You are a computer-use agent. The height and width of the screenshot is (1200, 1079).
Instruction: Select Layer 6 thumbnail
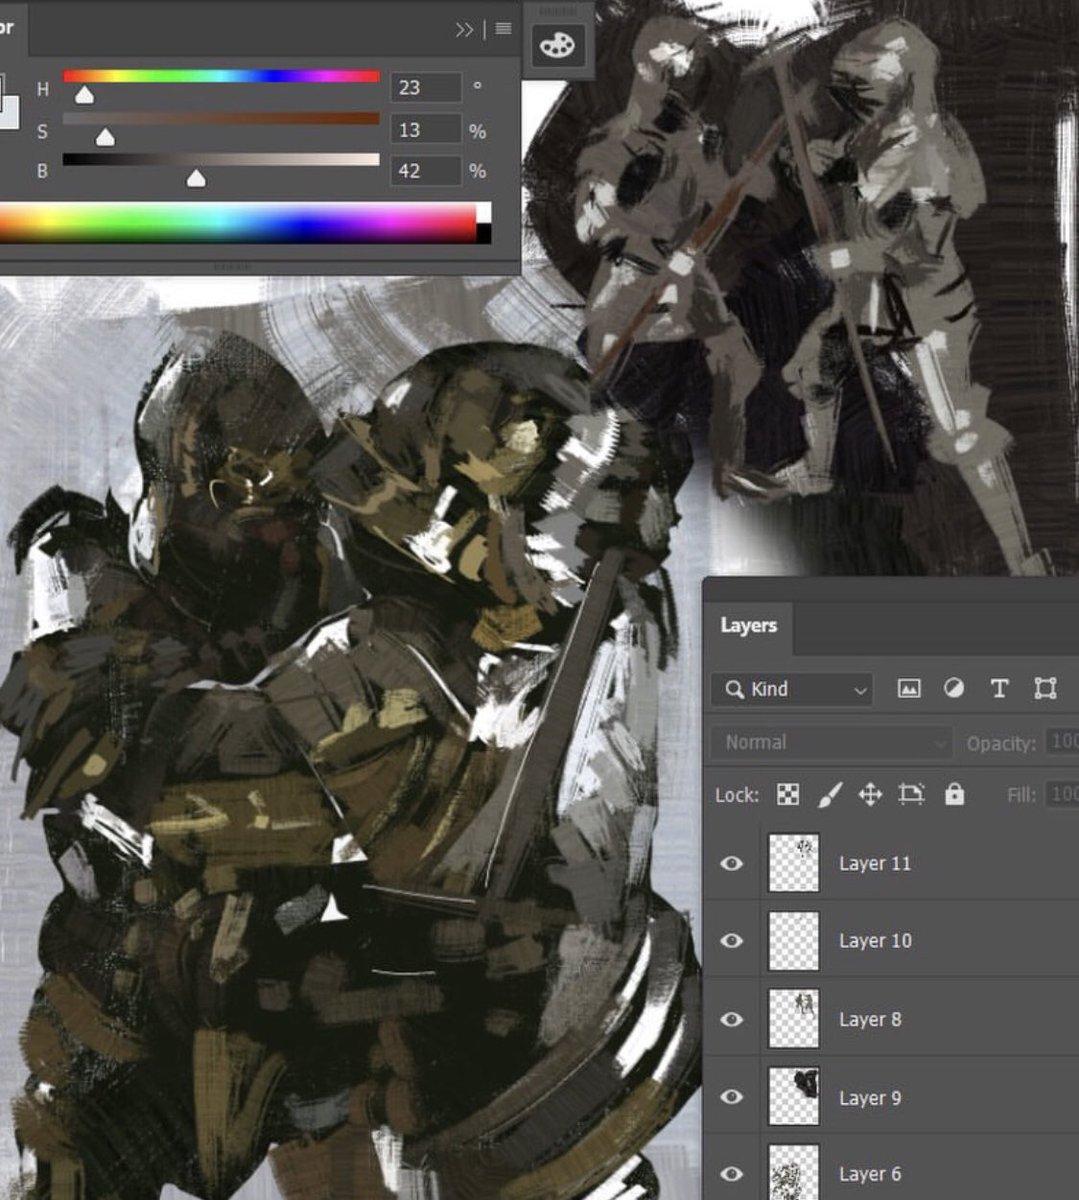794,1172
